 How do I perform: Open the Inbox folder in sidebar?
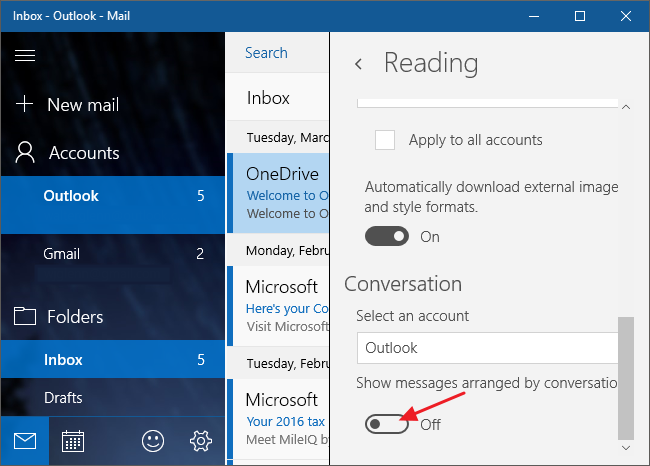(113, 359)
